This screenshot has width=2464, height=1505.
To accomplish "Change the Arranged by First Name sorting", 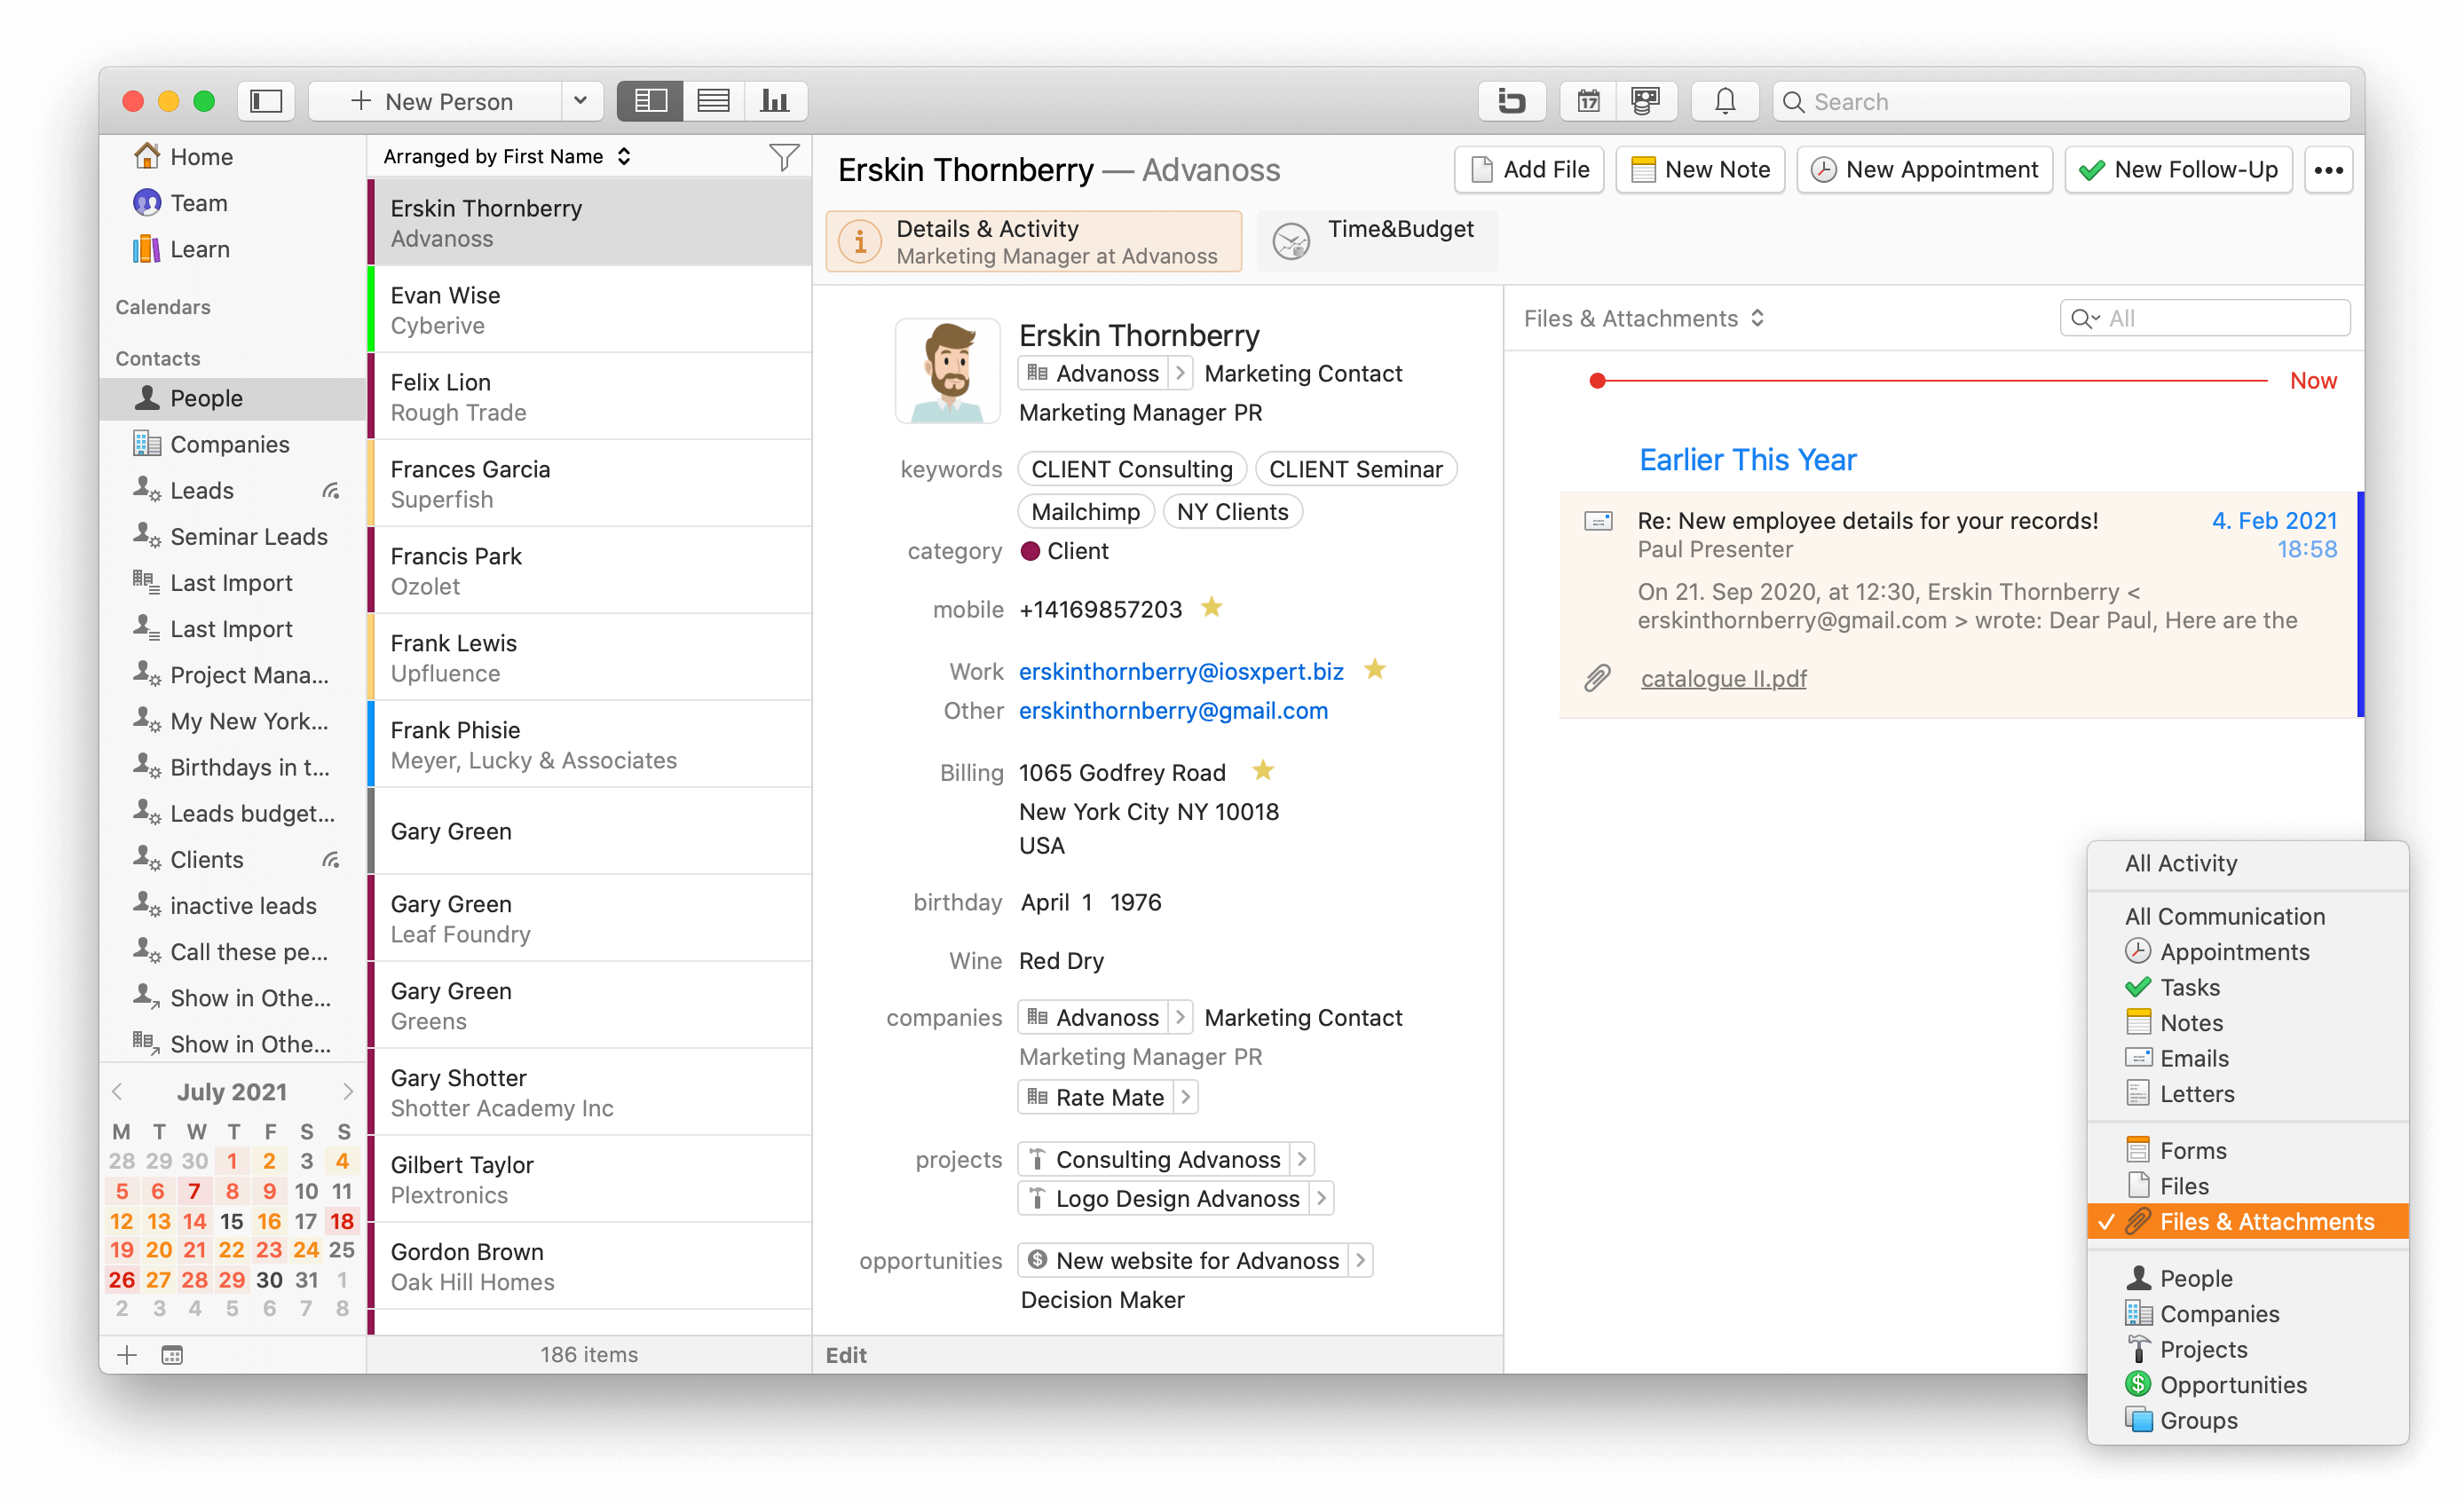I will coord(507,156).
